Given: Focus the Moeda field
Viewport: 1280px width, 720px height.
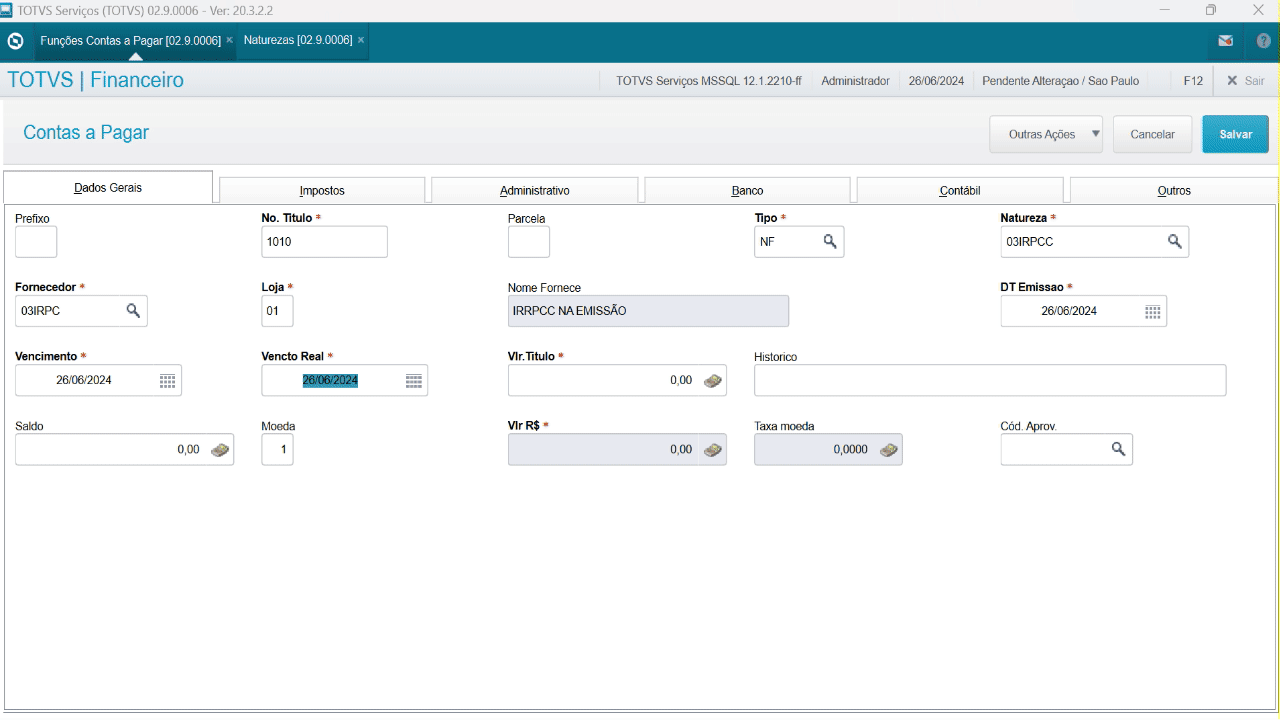Looking at the screenshot, I should [x=277, y=450].
